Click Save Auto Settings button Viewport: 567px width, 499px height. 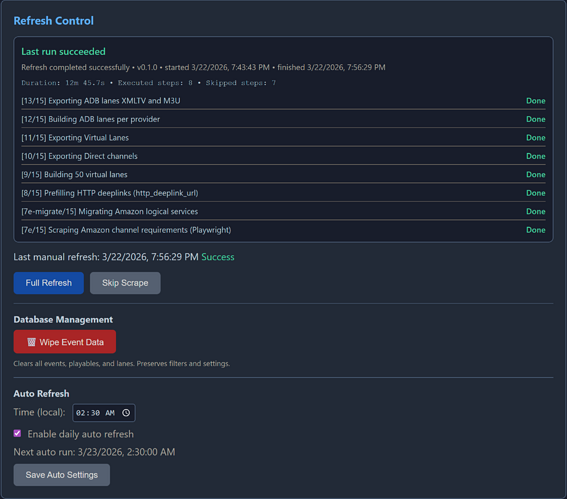tap(62, 475)
